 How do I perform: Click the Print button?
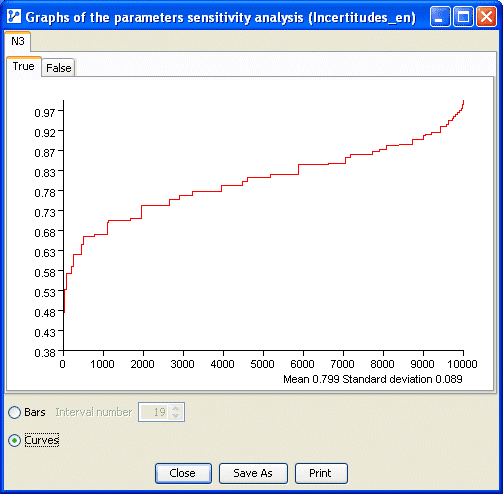[x=321, y=473]
